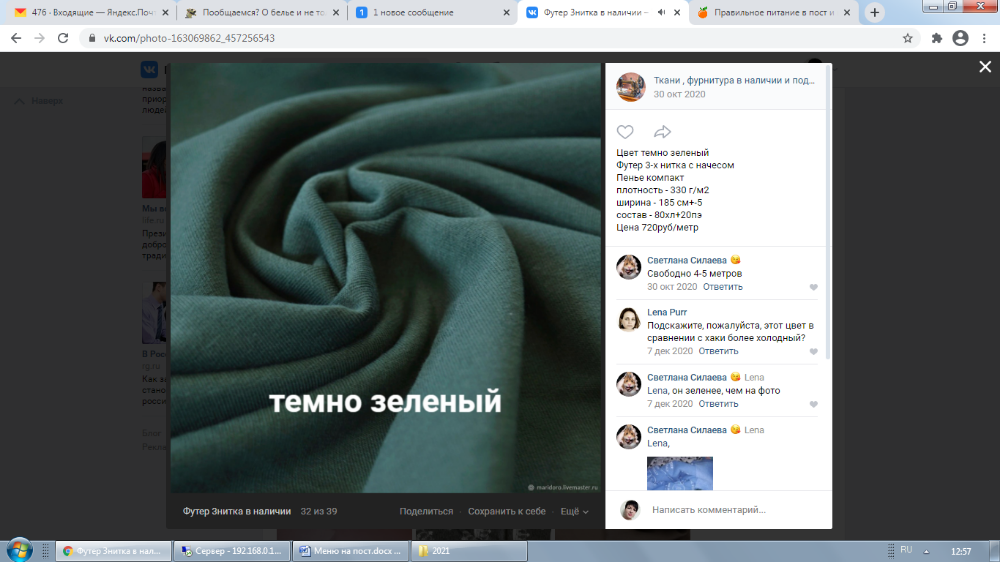Open group Ткани, фурнитура в наличии link

pyautogui.click(x=733, y=80)
